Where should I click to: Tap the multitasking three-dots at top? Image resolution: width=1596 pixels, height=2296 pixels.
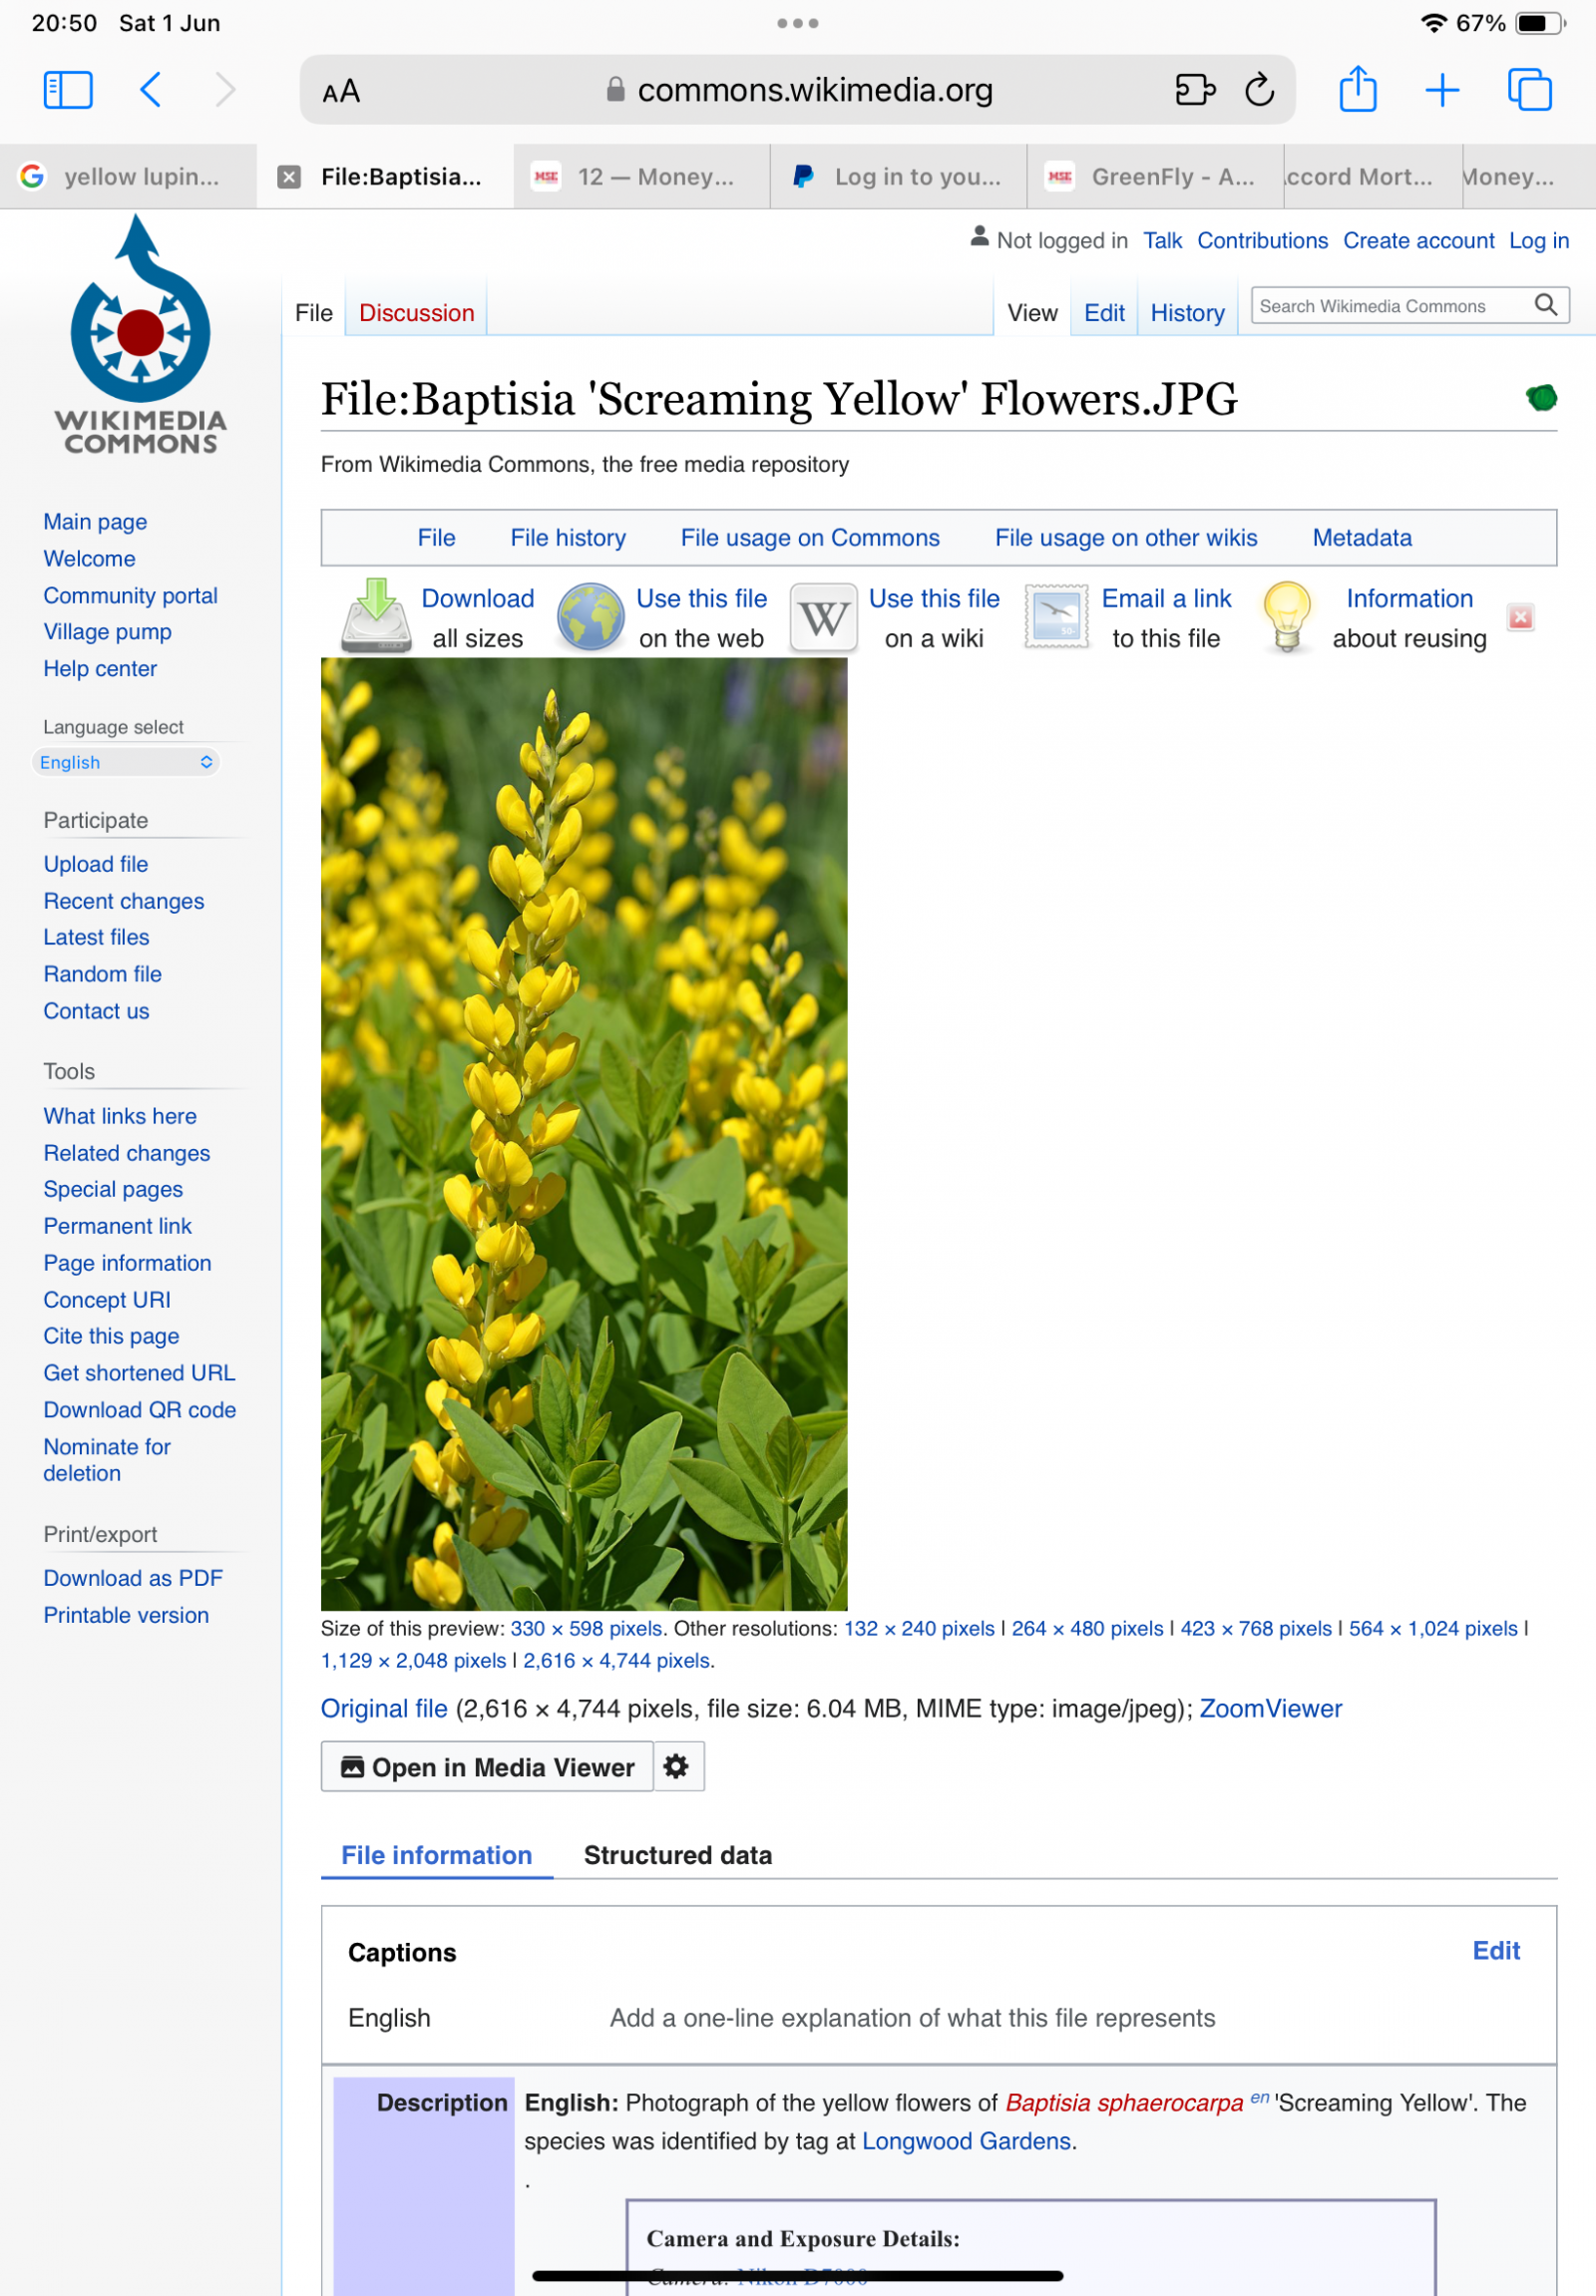(797, 23)
